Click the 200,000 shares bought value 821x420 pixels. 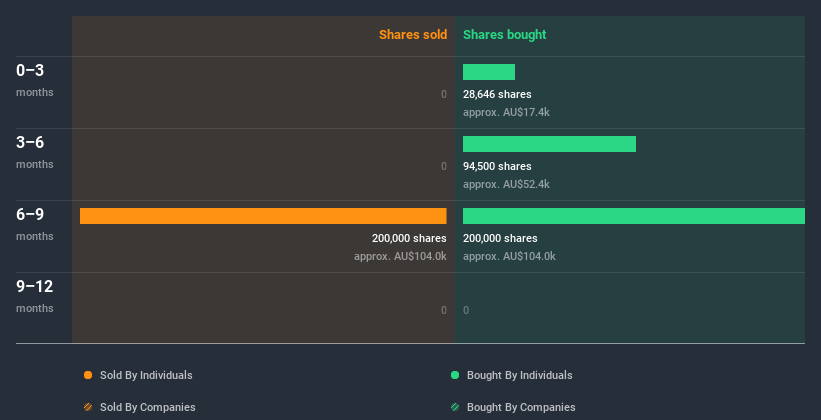click(x=500, y=238)
